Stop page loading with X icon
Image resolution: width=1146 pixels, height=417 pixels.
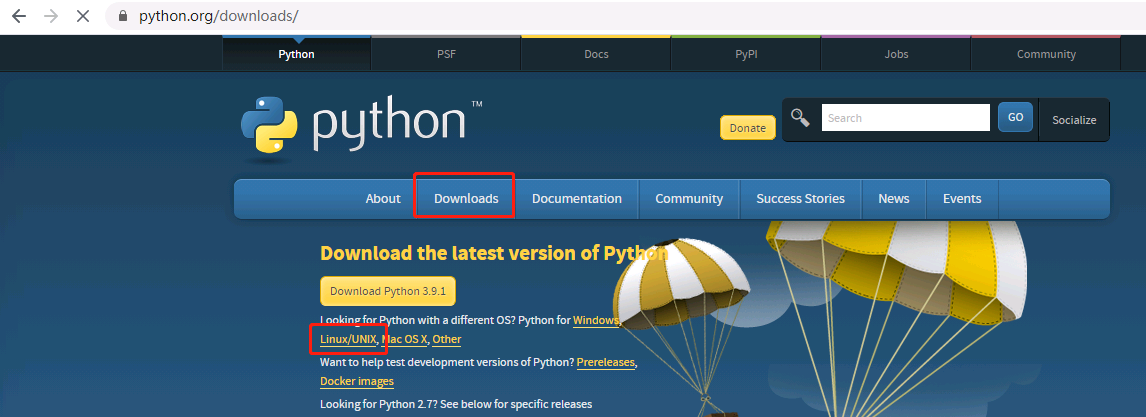point(83,16)
